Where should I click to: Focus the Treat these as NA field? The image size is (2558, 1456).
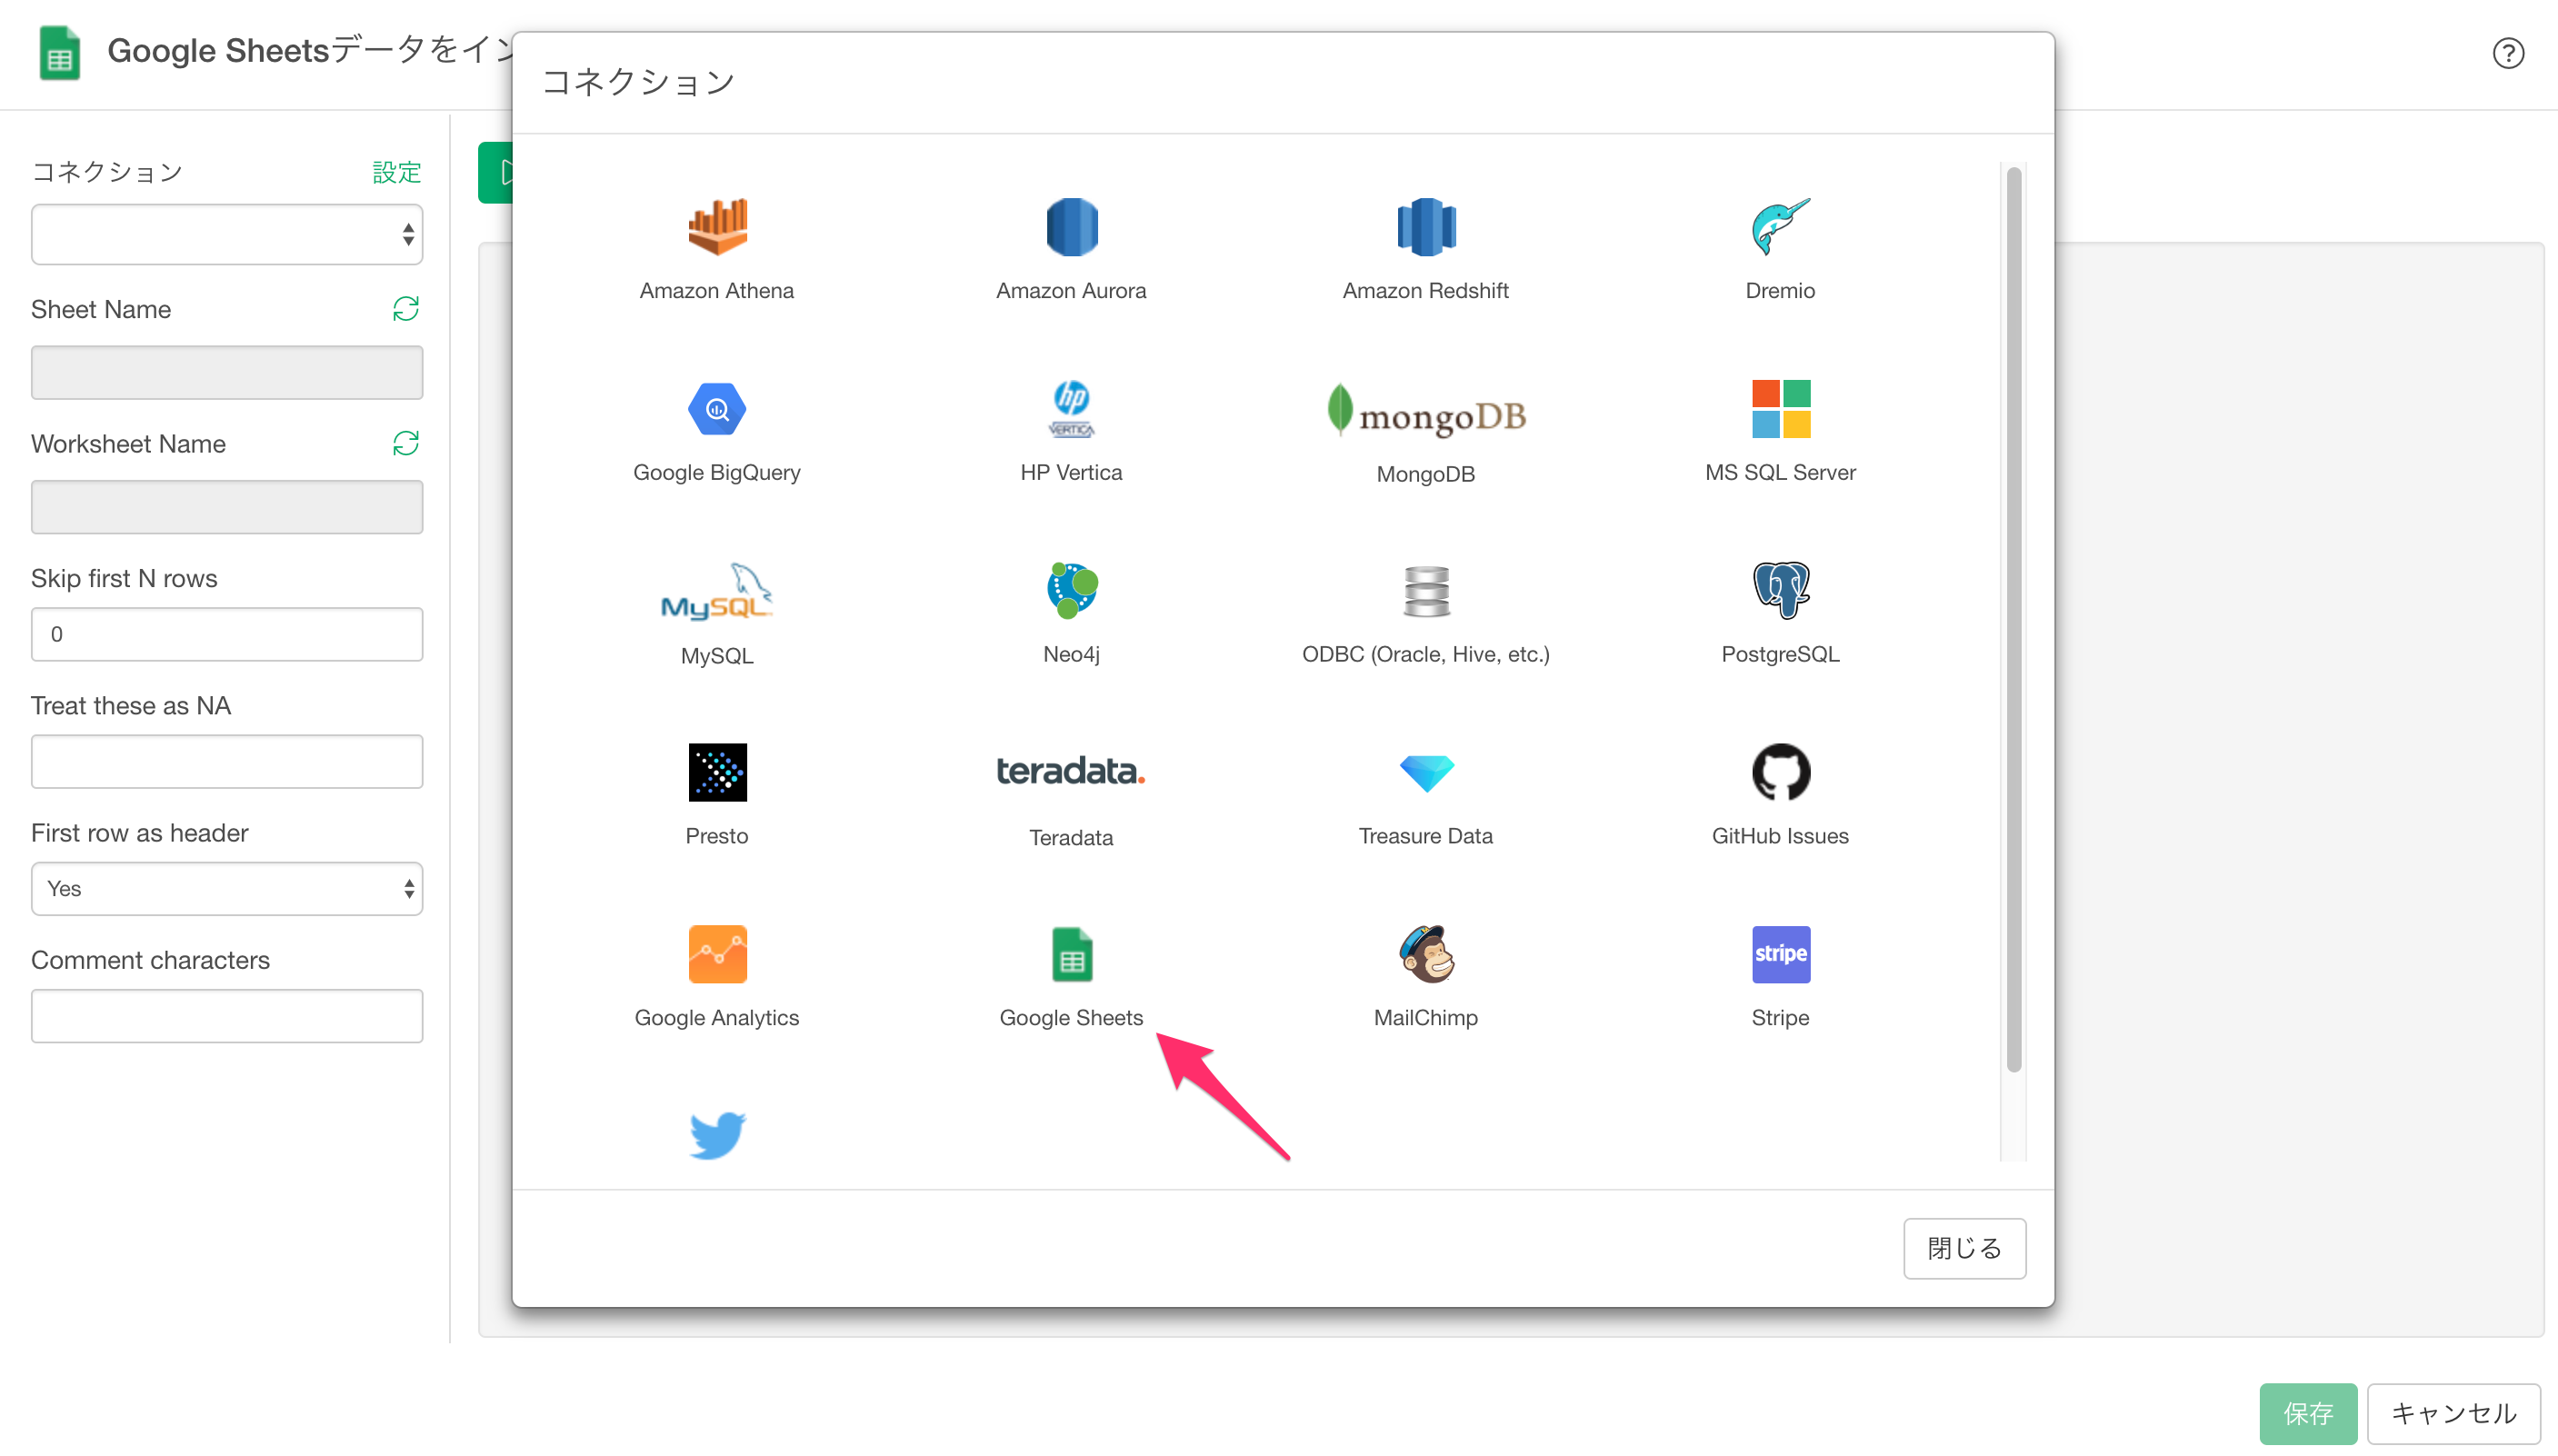tap(227, 761)
